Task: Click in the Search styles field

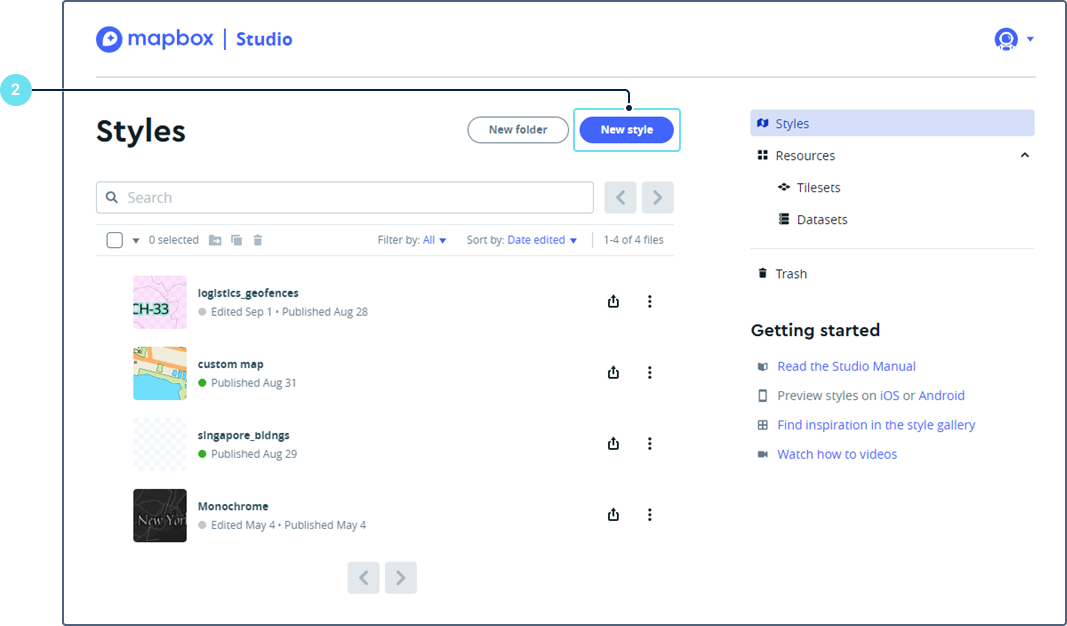Action: click(x=345, y=198)
